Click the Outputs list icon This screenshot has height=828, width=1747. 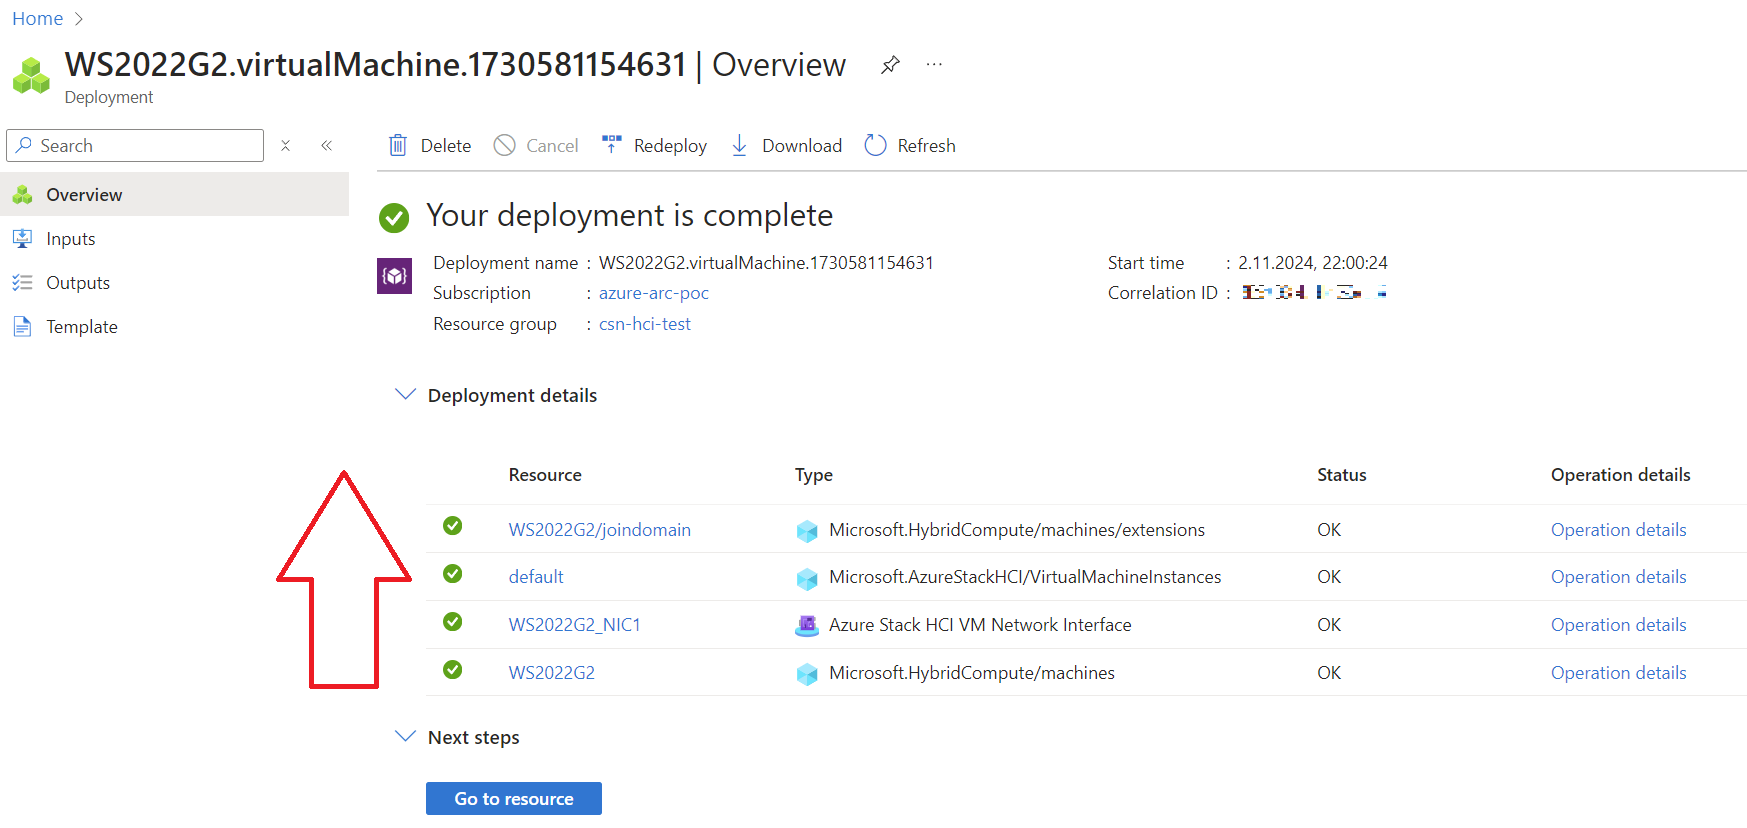(22, 283)
